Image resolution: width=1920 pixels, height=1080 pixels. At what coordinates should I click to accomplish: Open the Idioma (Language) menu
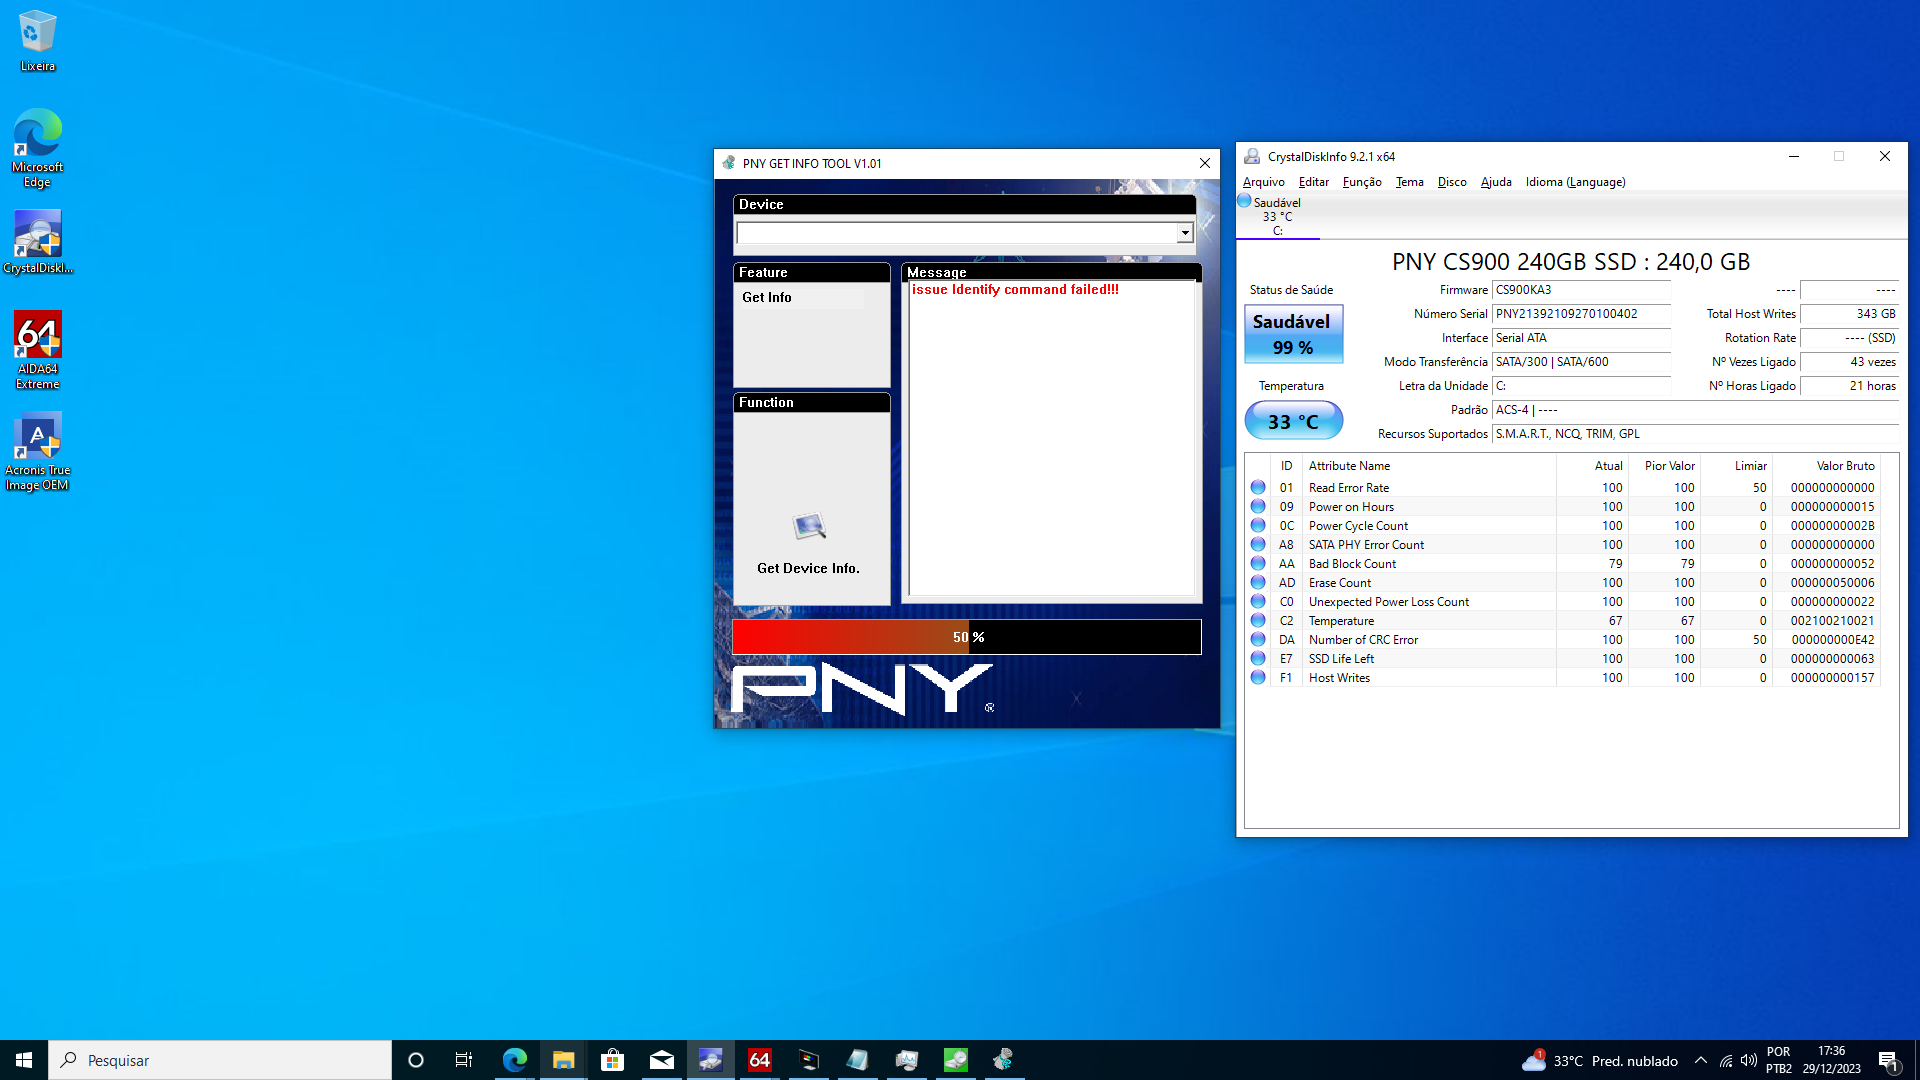click(1576, 182)
